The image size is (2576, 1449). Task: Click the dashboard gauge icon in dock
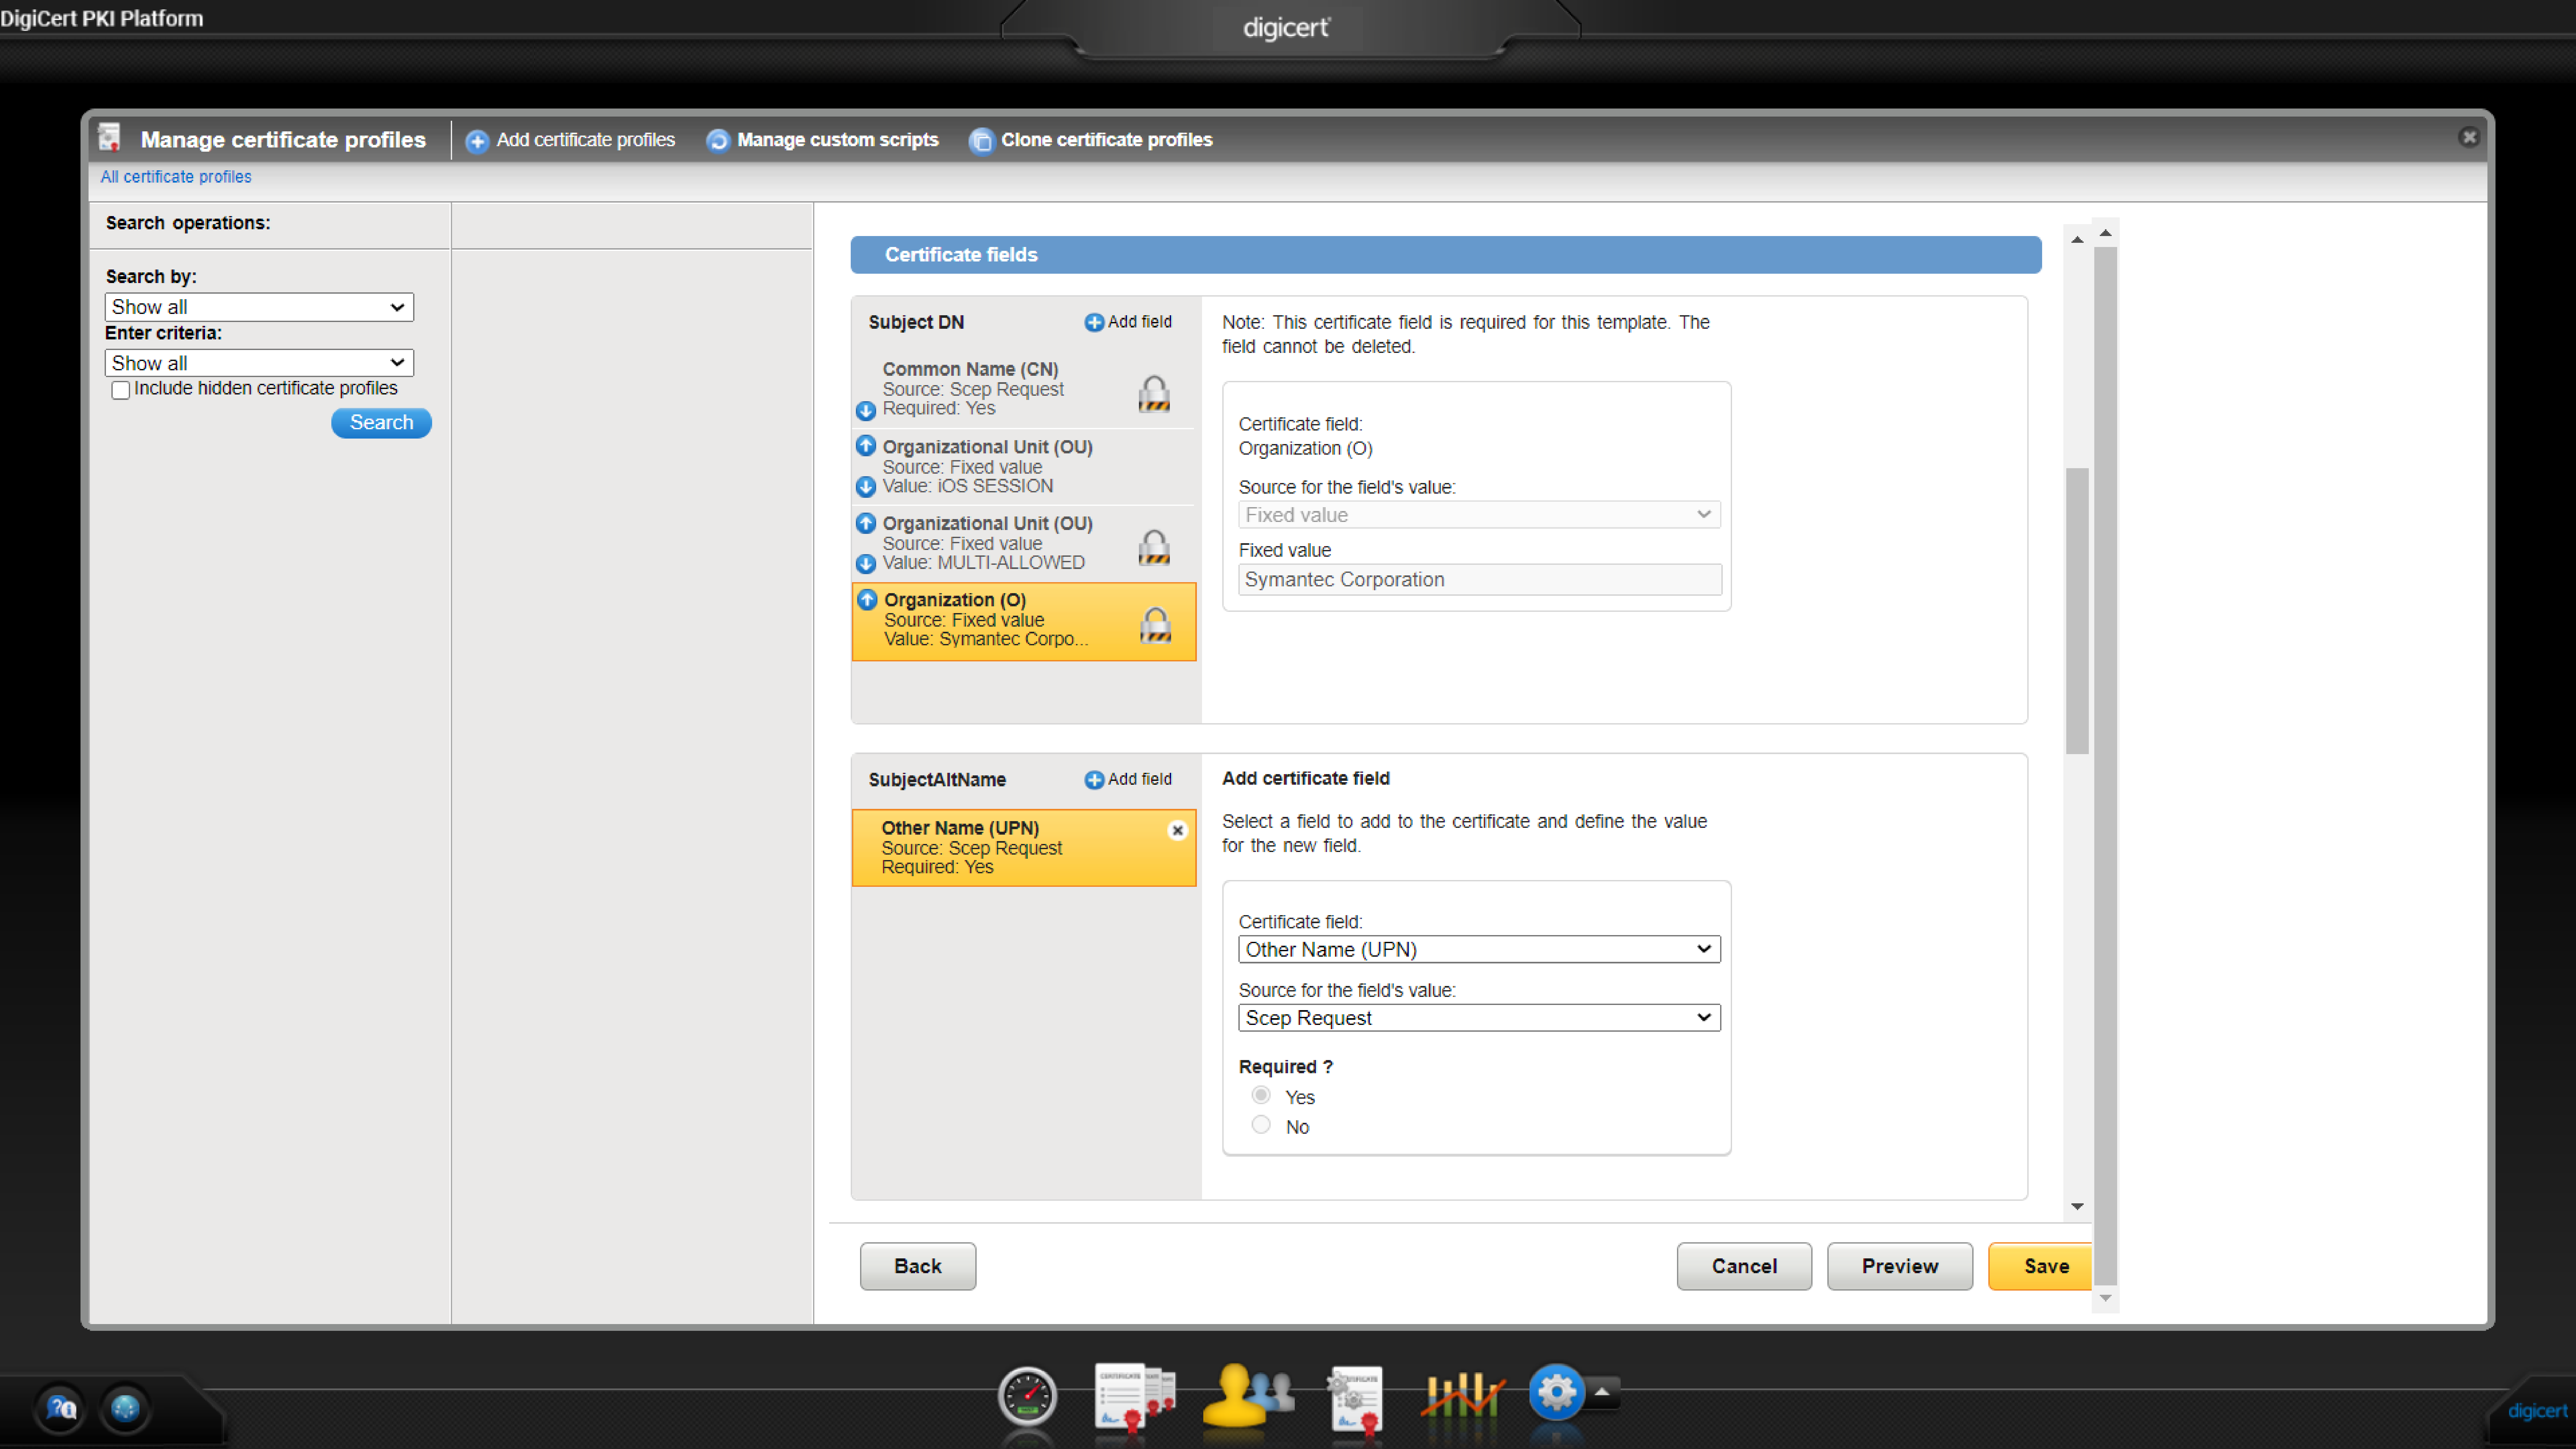[1027, 1396]
